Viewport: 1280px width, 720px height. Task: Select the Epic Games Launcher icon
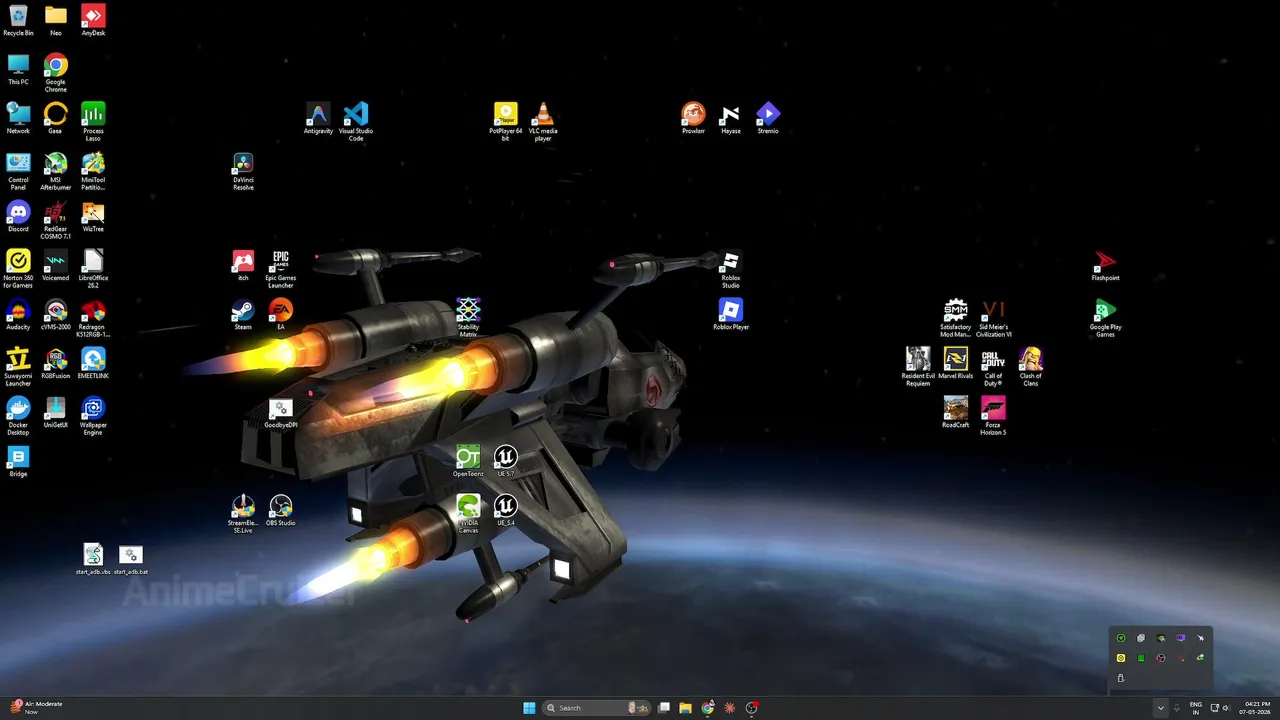tap(281, 269)
